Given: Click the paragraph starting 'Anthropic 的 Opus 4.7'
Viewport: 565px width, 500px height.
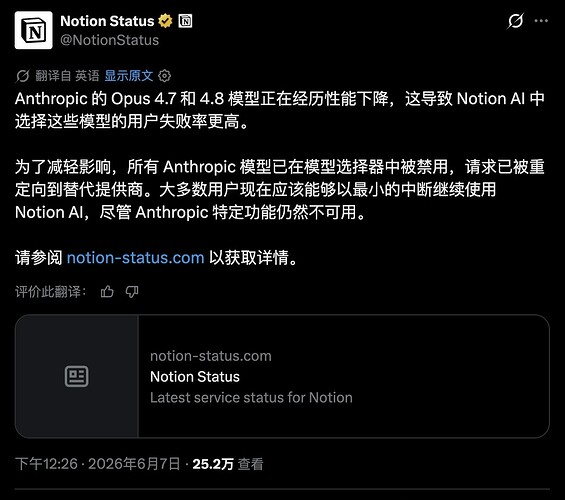Looking at the screenshot, I should point(280,110).
